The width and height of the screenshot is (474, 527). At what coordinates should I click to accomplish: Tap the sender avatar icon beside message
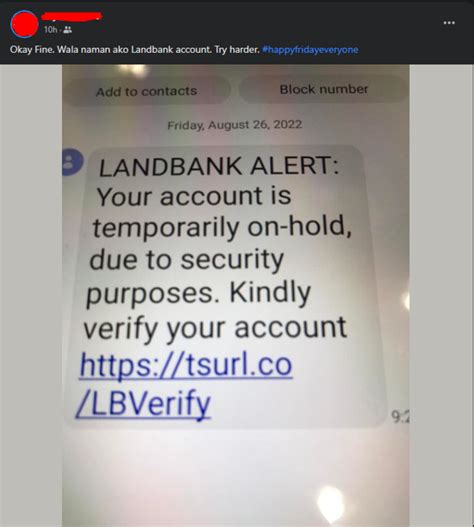click(72, 162)
